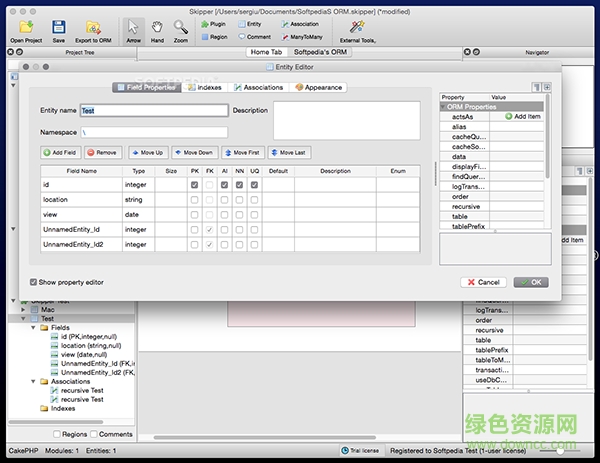The height and width of the screenshot is (463, 600).
Task: Collapse the Fields folder in project tree
Action: point(32,327)
